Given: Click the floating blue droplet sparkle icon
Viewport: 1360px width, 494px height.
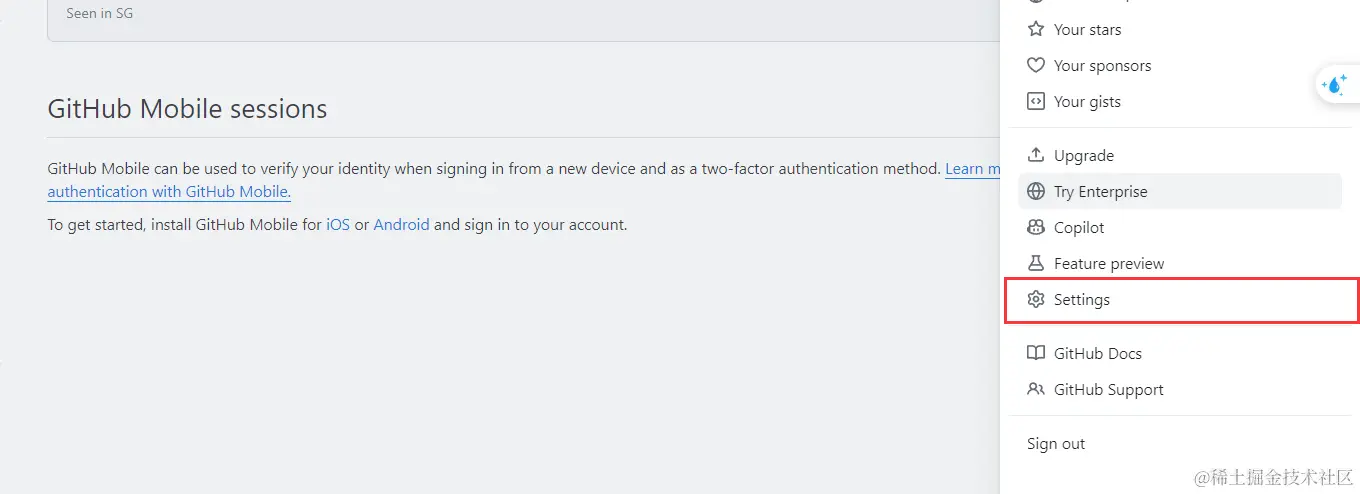Looking at the screenshot, I should (1334, 86).
